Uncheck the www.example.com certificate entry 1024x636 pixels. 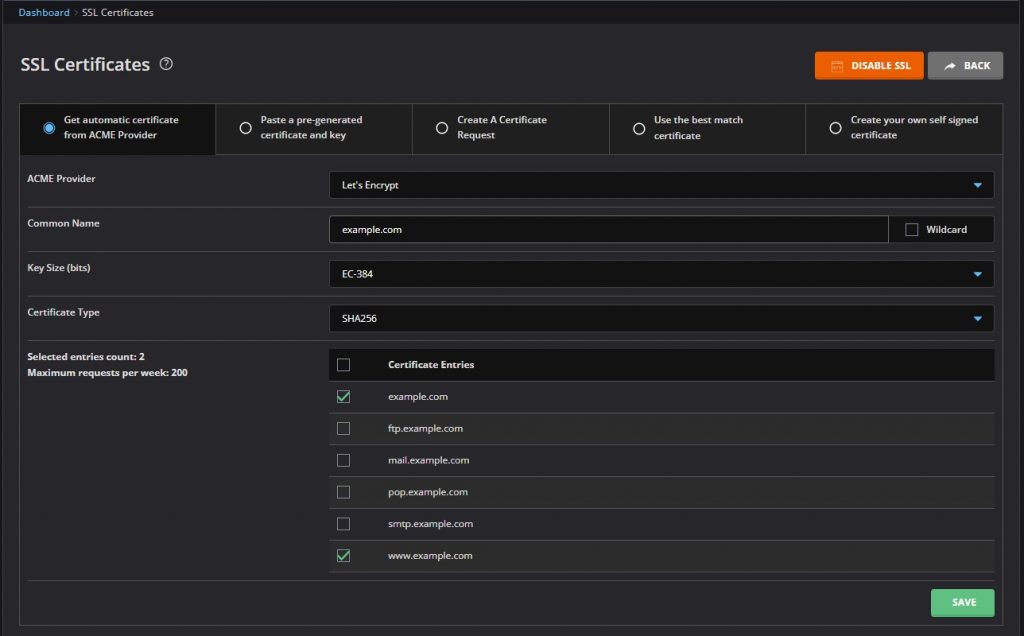click(344, 555)
